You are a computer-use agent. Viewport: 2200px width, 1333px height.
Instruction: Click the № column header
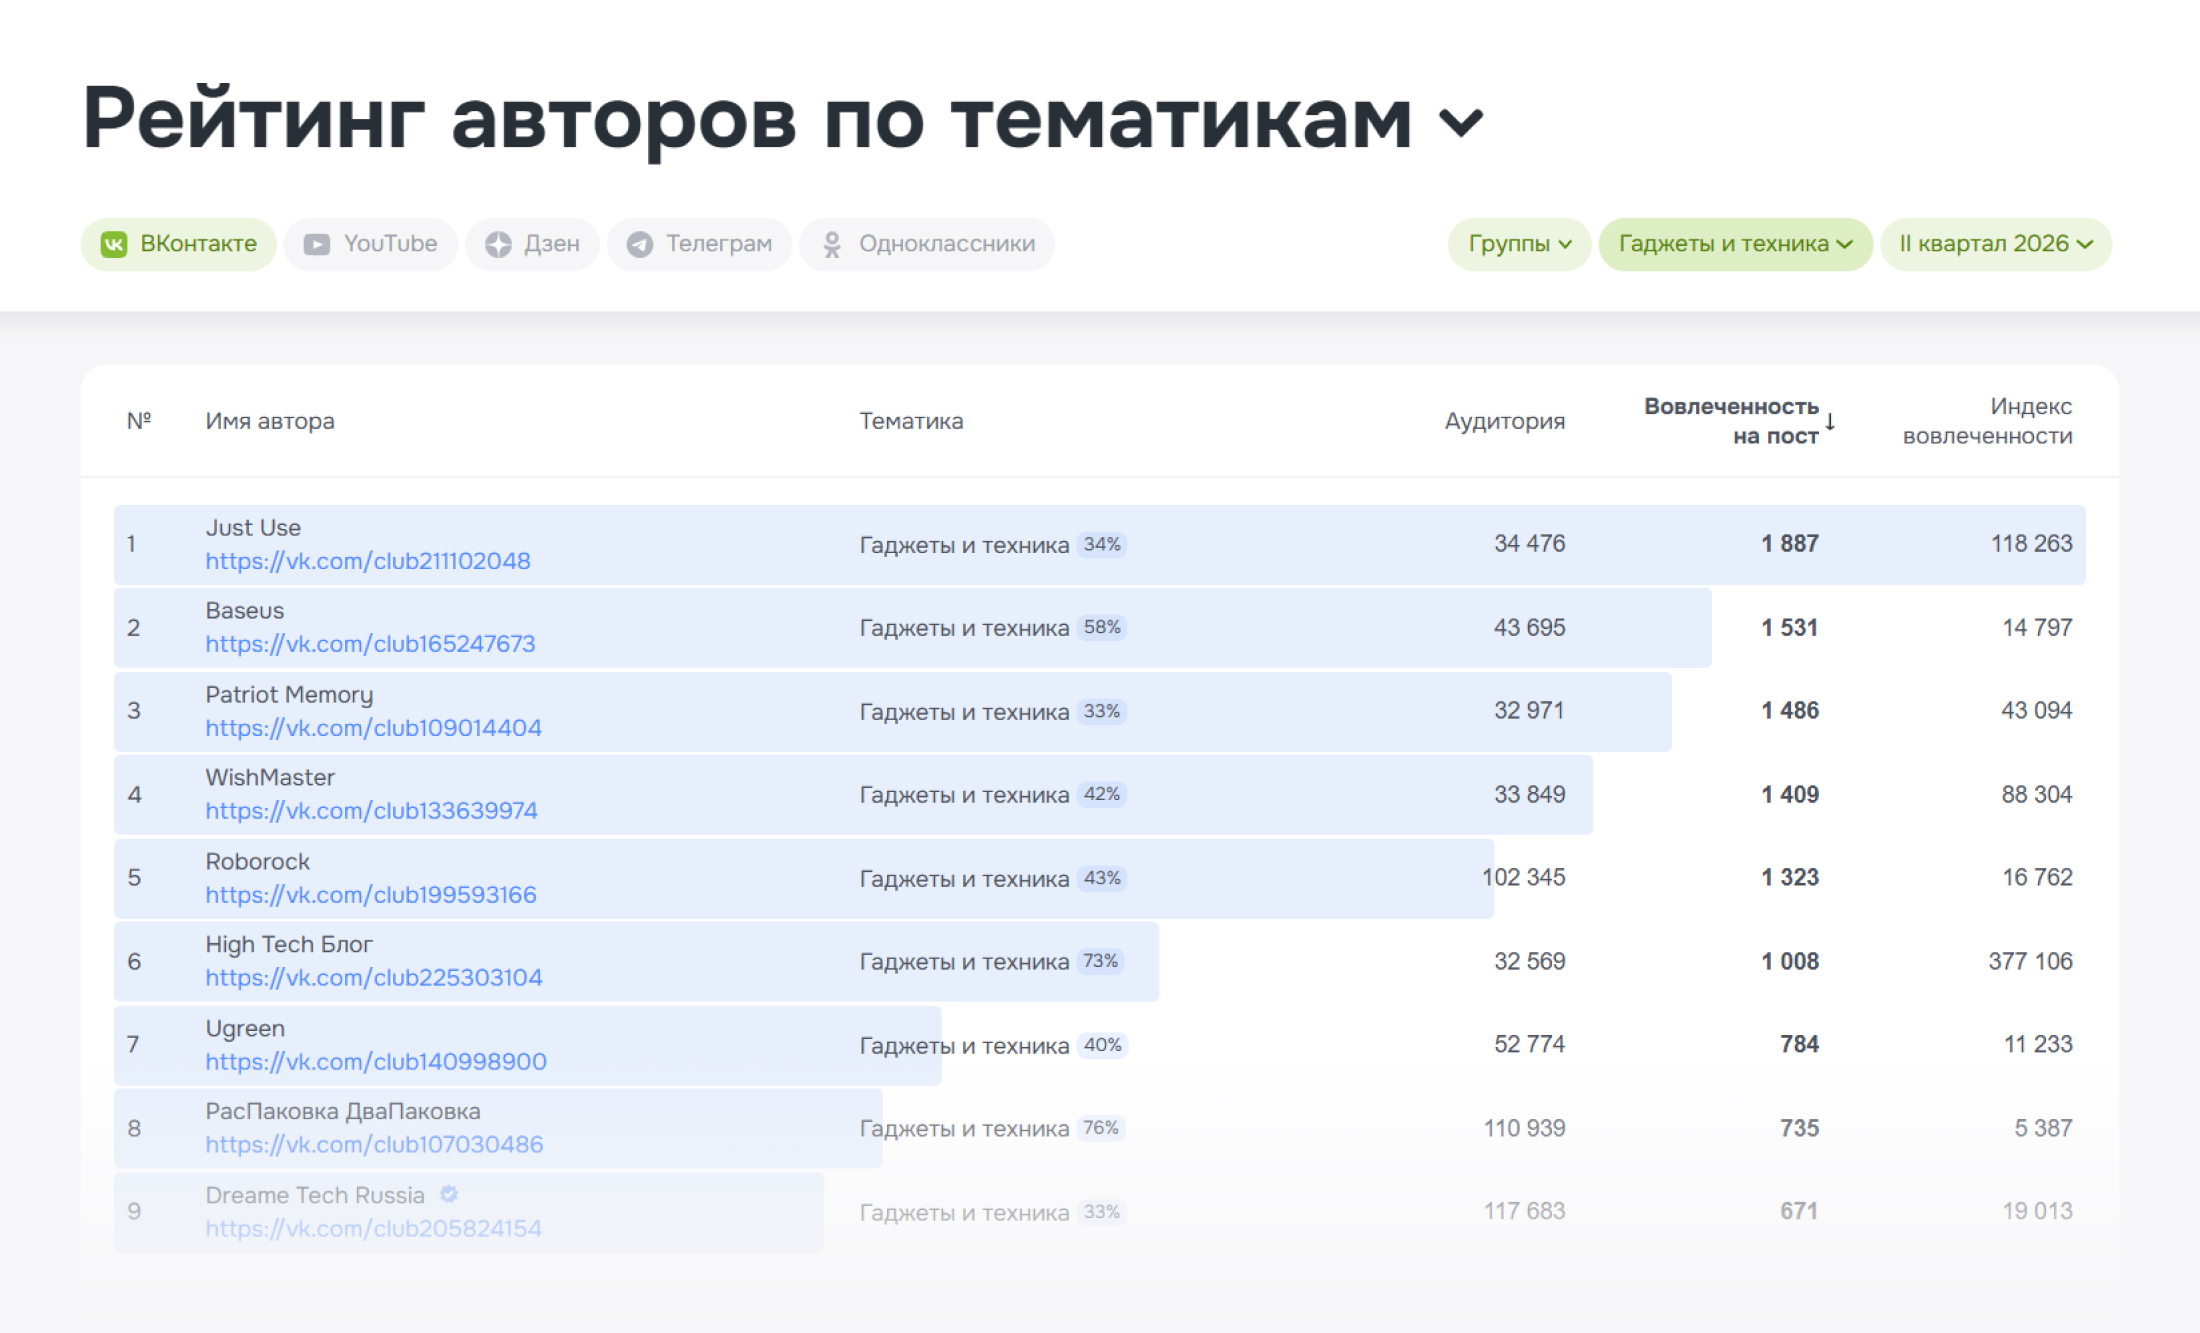click(x=139, y=421)
